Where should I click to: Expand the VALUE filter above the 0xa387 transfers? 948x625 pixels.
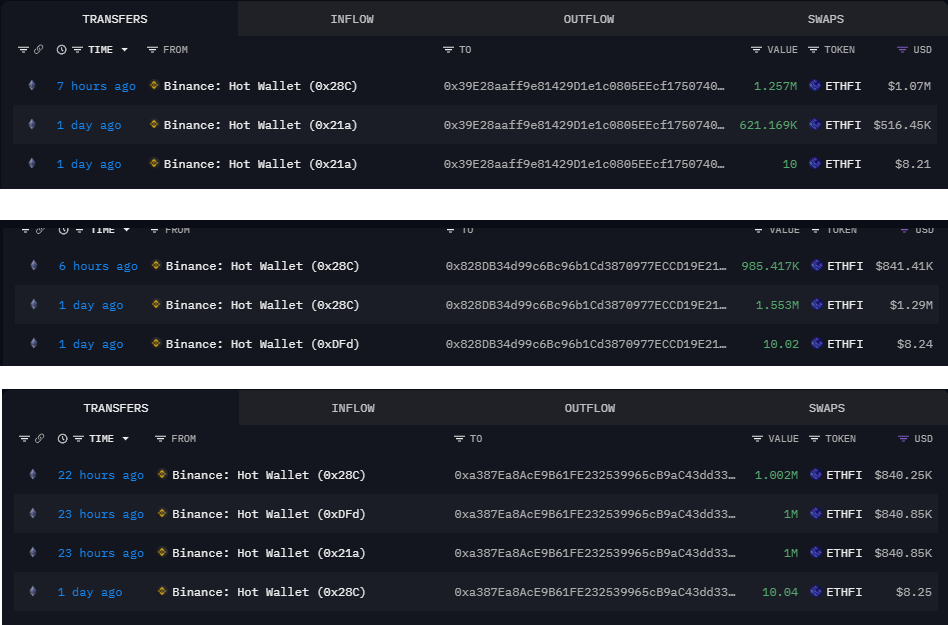tap(759, 439)
